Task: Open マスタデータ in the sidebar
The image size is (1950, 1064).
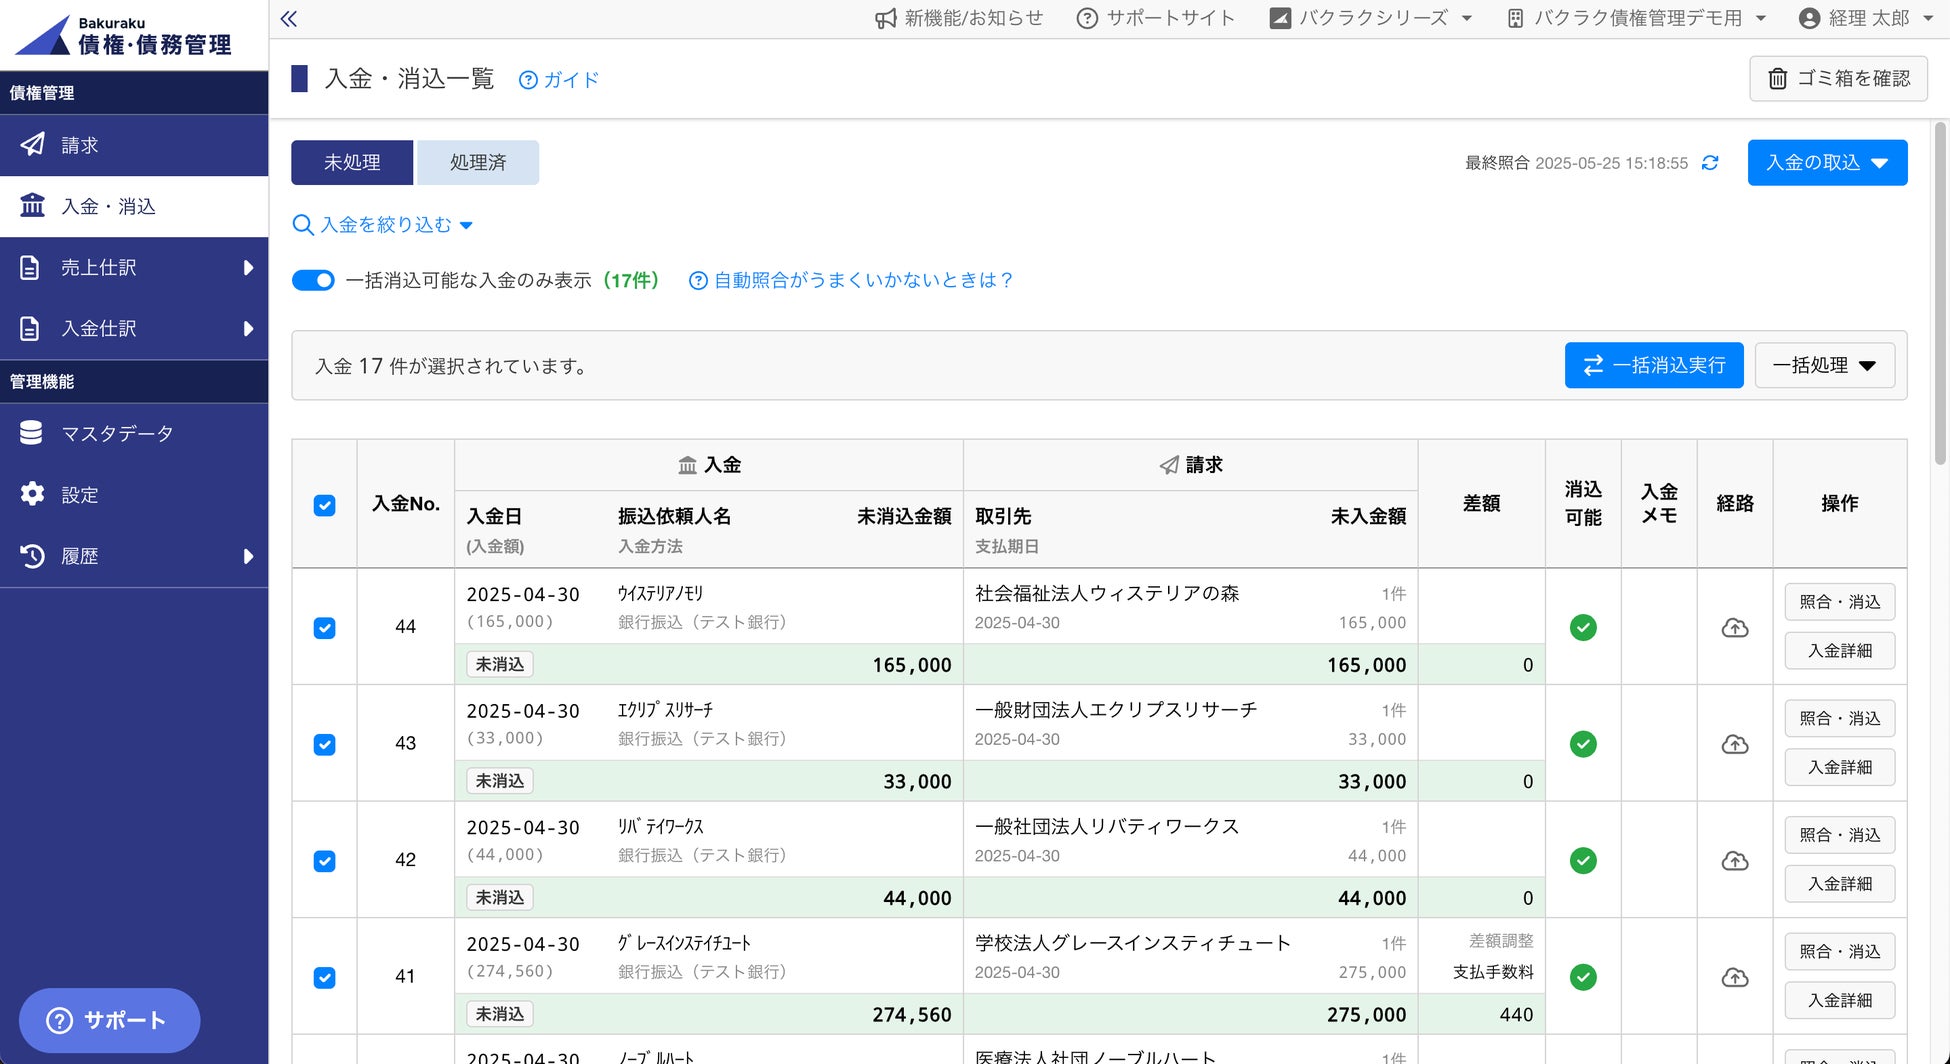Action: [117, 434]
